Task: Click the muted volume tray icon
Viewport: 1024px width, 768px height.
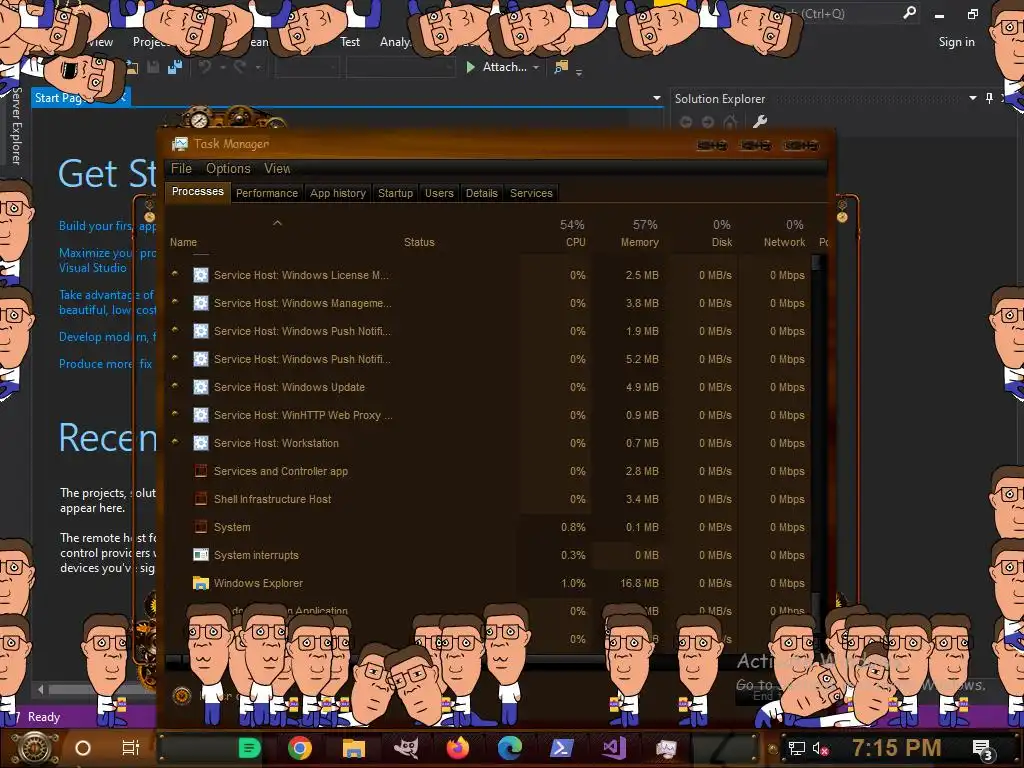Action: 820,748
